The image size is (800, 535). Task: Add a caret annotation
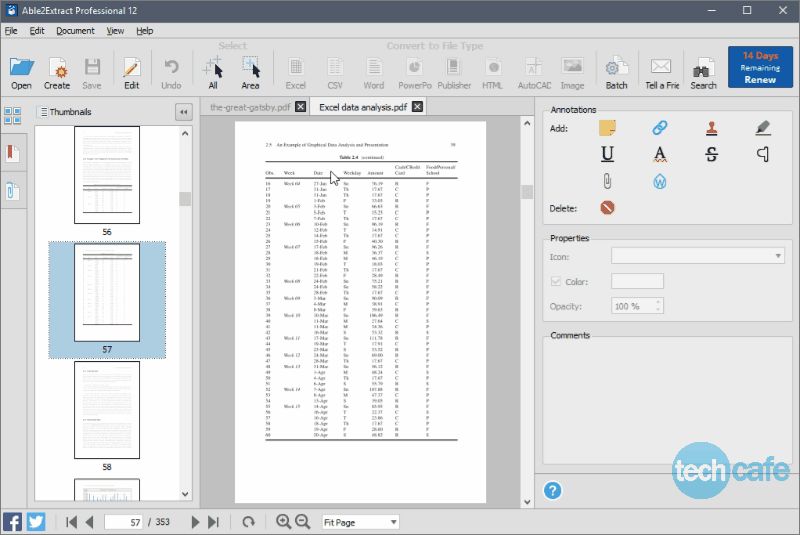point(763,154)
